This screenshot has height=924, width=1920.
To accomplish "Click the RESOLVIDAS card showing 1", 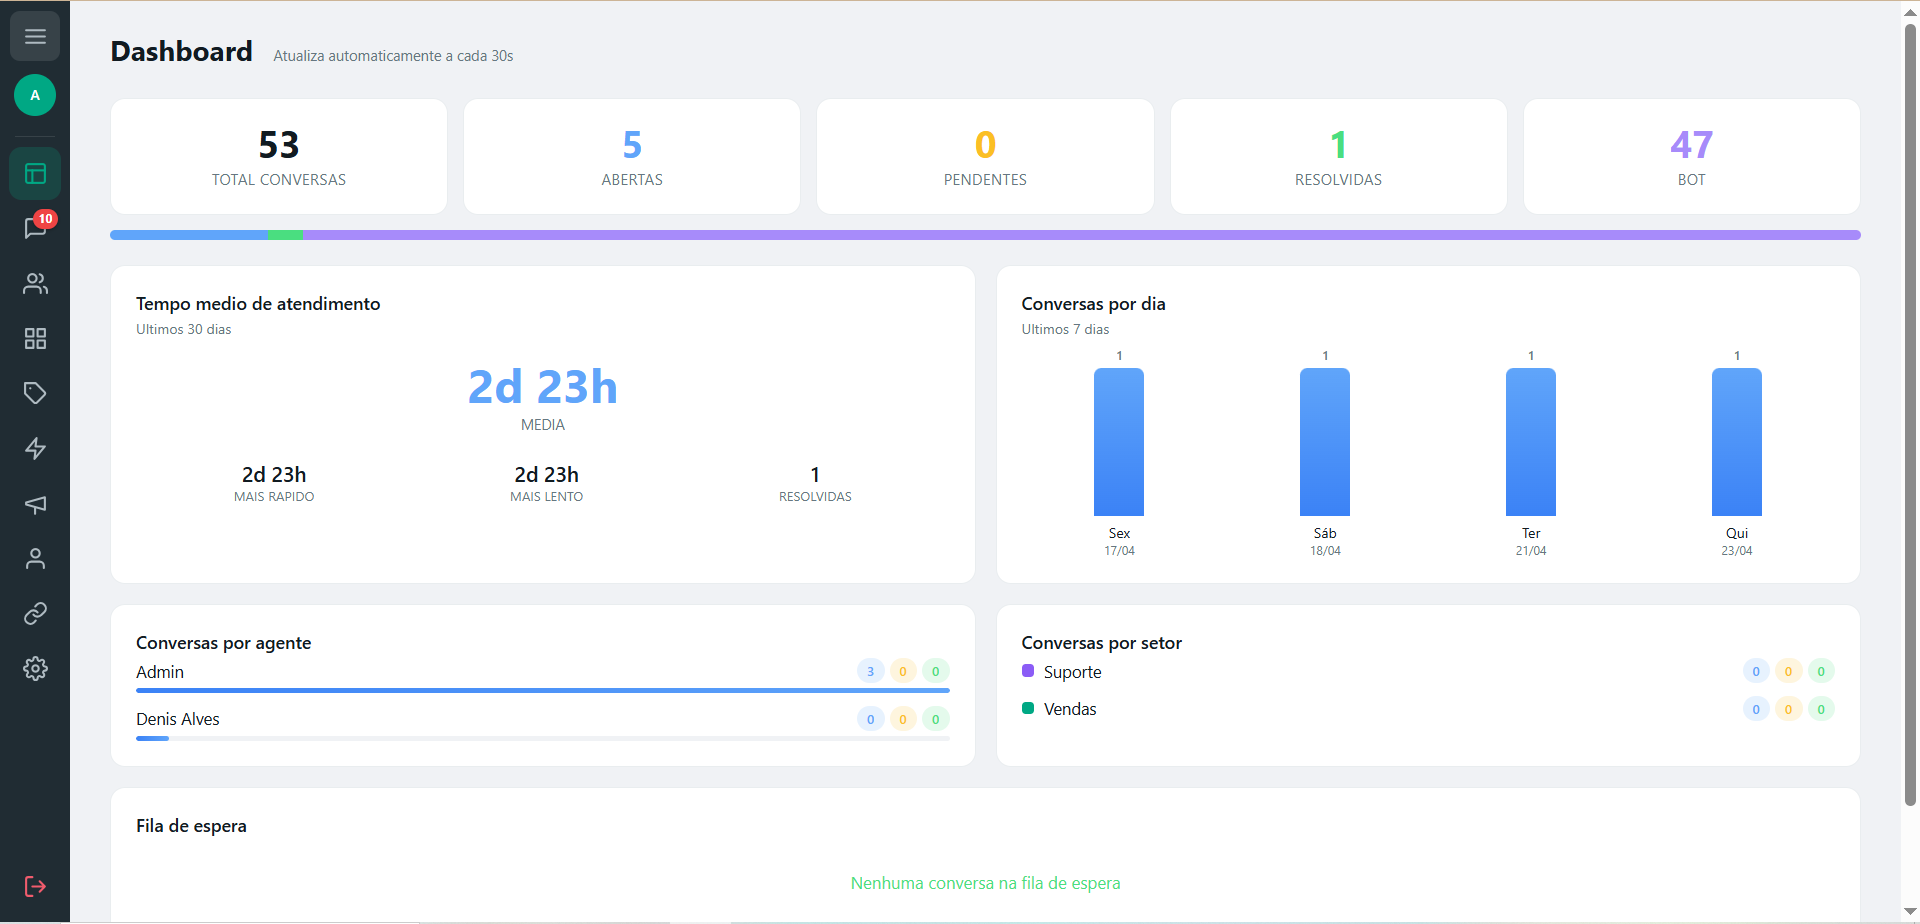I will coord(1338,156).
